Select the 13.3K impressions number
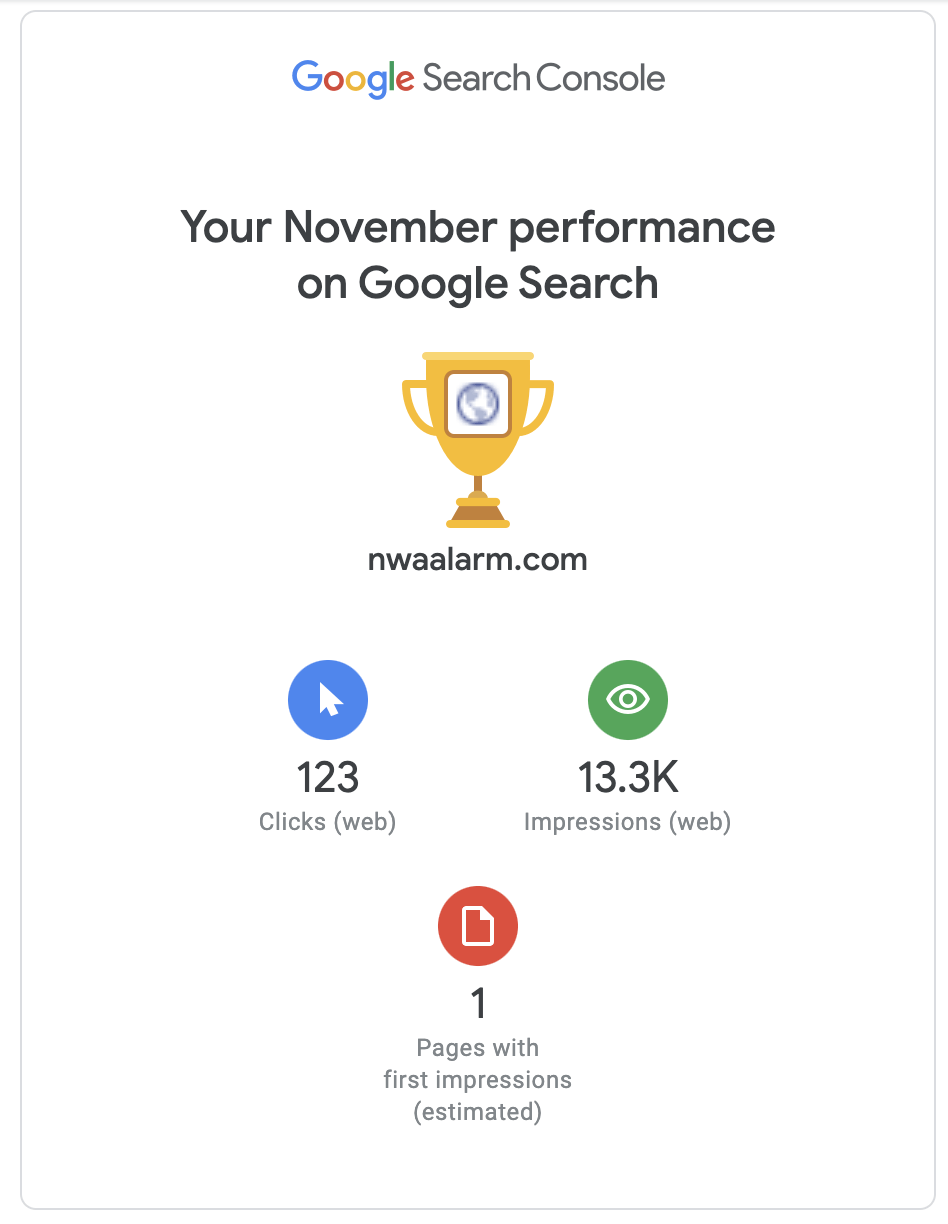The image size is (948, 1224). pyautogui.click(x=628, y=777)
